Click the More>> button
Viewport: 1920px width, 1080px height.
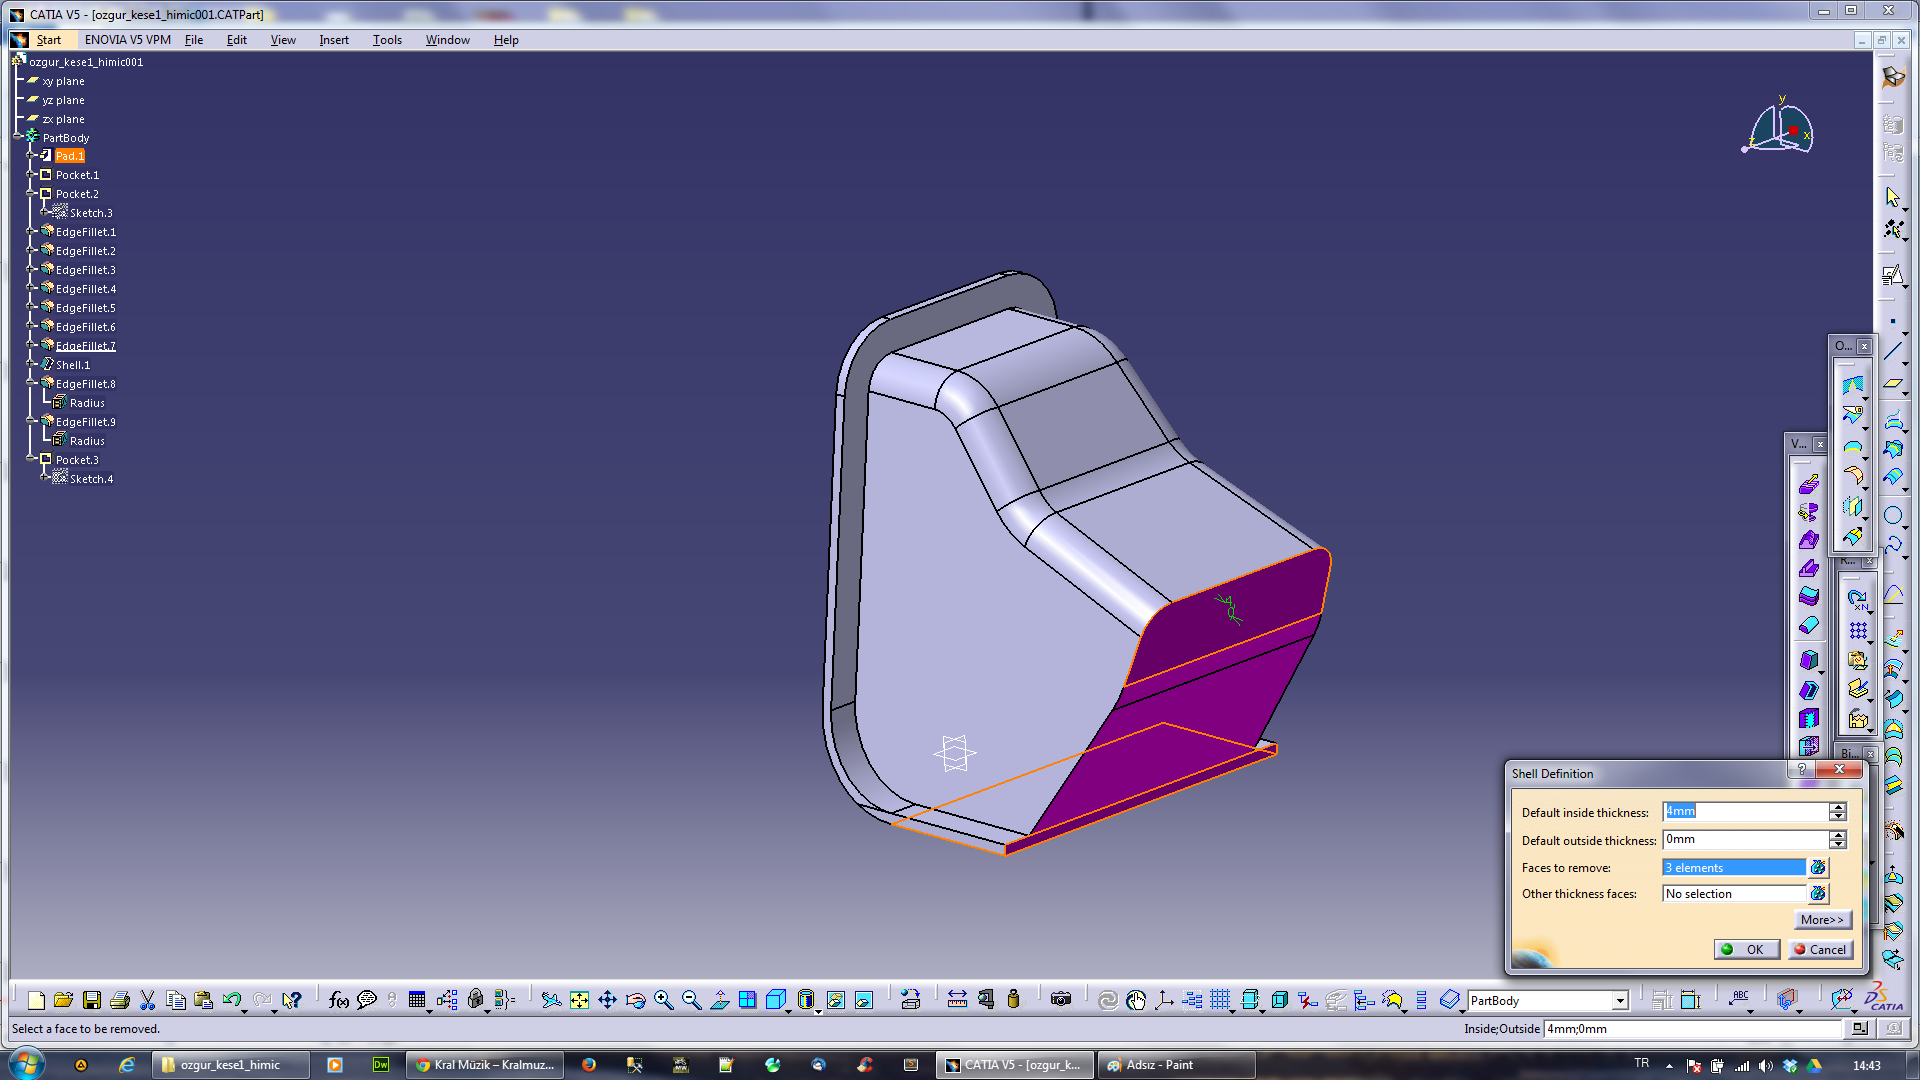click(x=1821, y=920)
